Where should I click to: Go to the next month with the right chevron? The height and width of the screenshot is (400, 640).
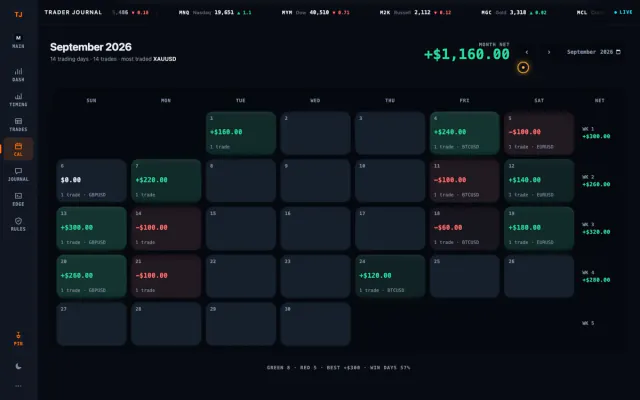tap(549, 52)
